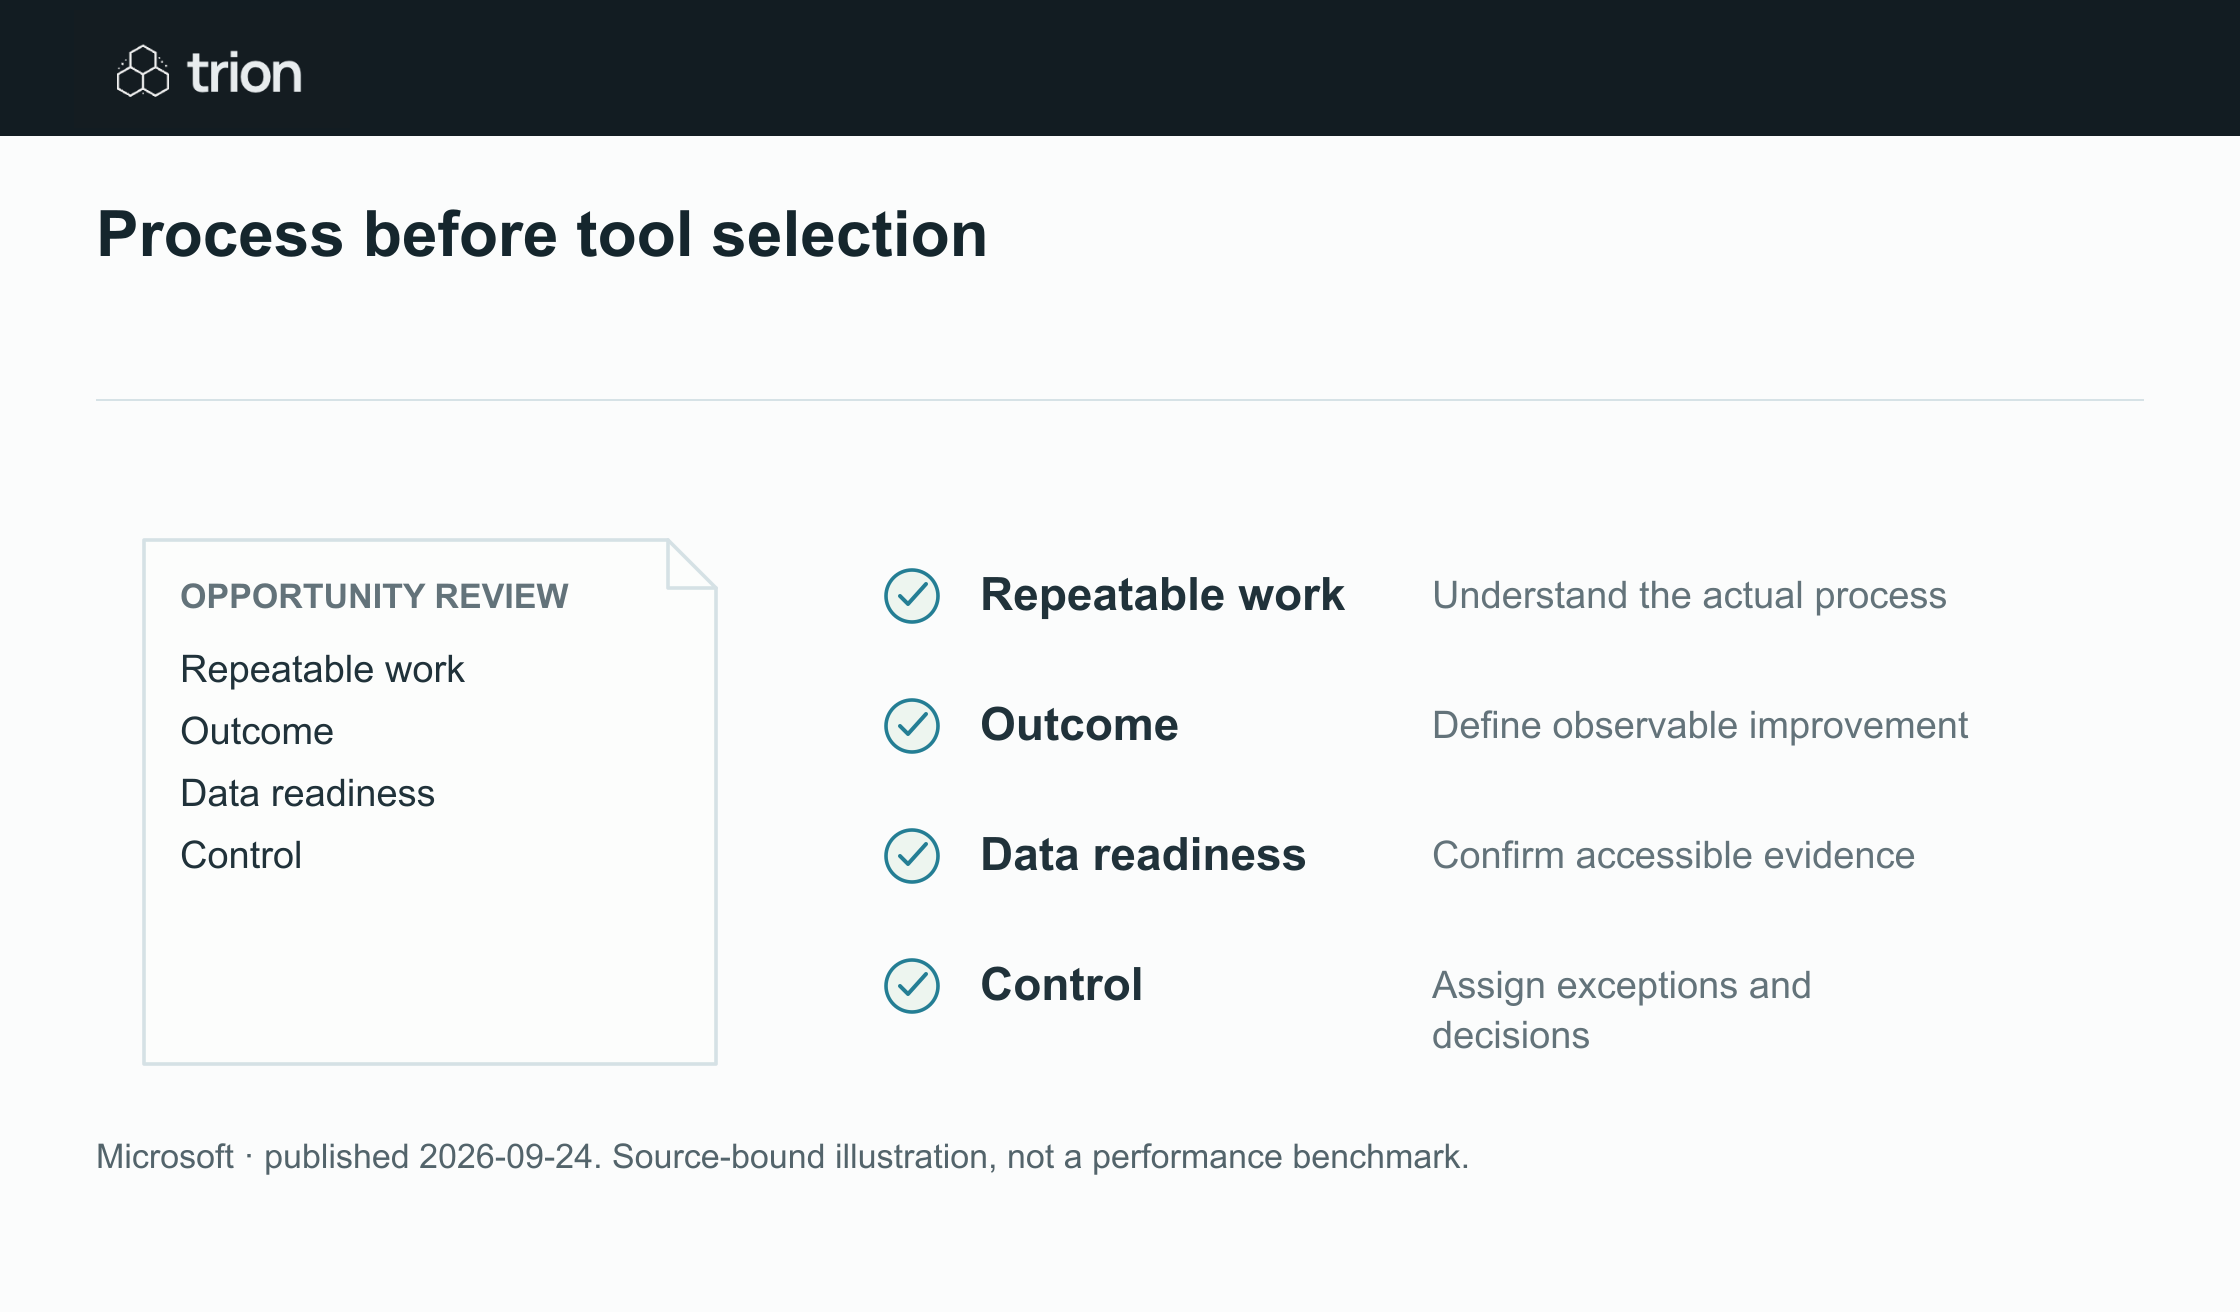Click the folded corner of the document card
The image size is (2240, 1312).
(x=692, y=564)
